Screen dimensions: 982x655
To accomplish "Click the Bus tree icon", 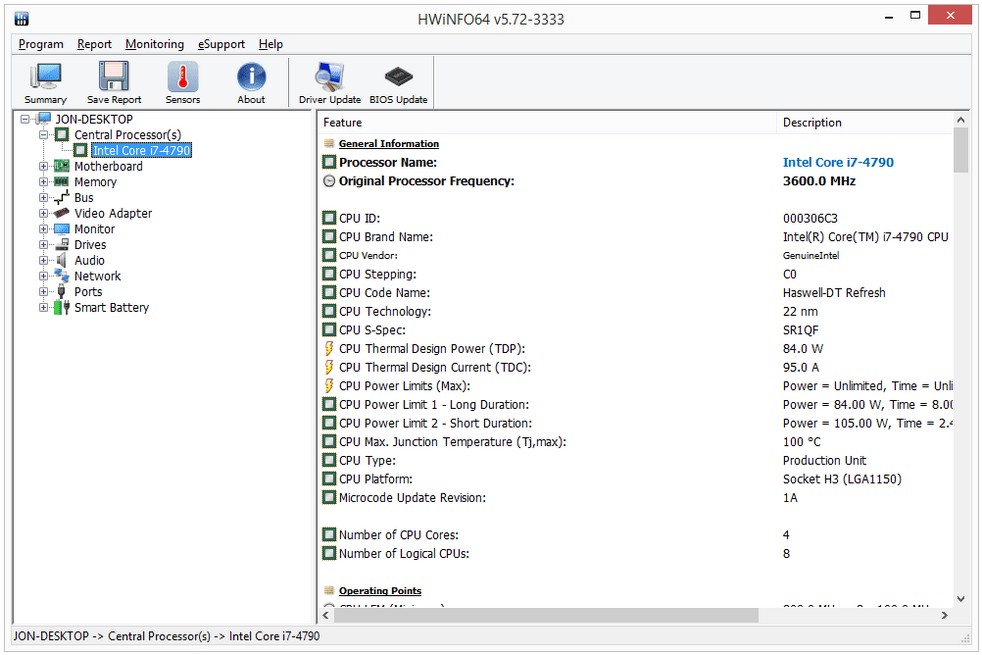I will (61, 197).
